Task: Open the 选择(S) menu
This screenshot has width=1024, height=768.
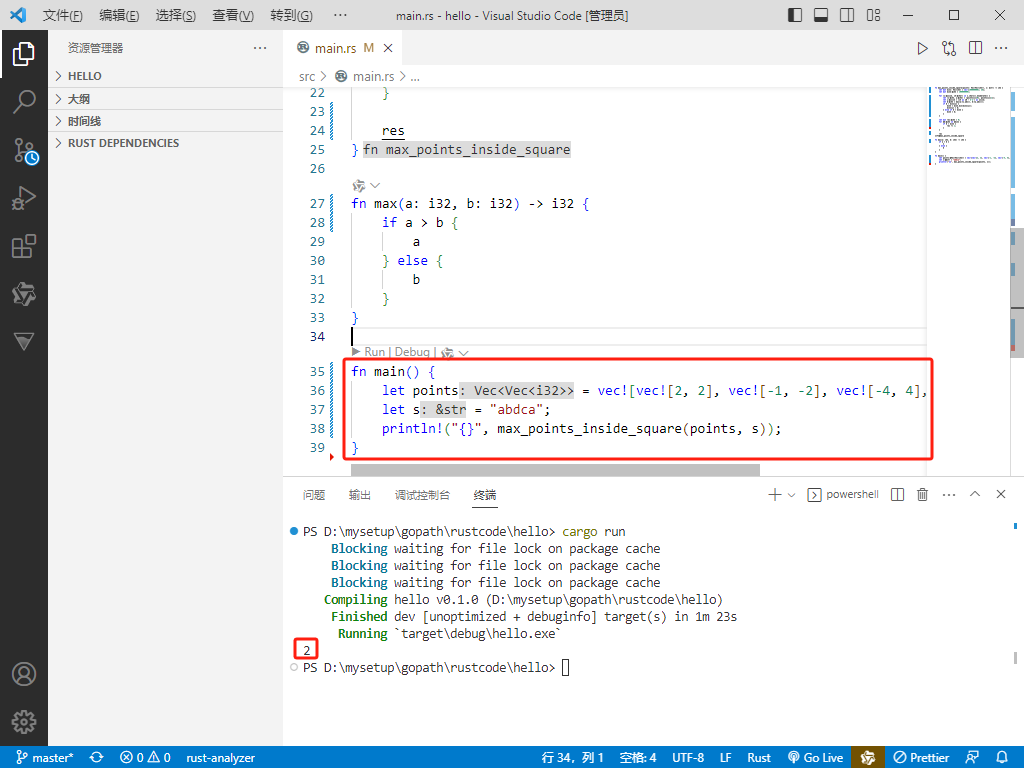Action: point(176,15)
